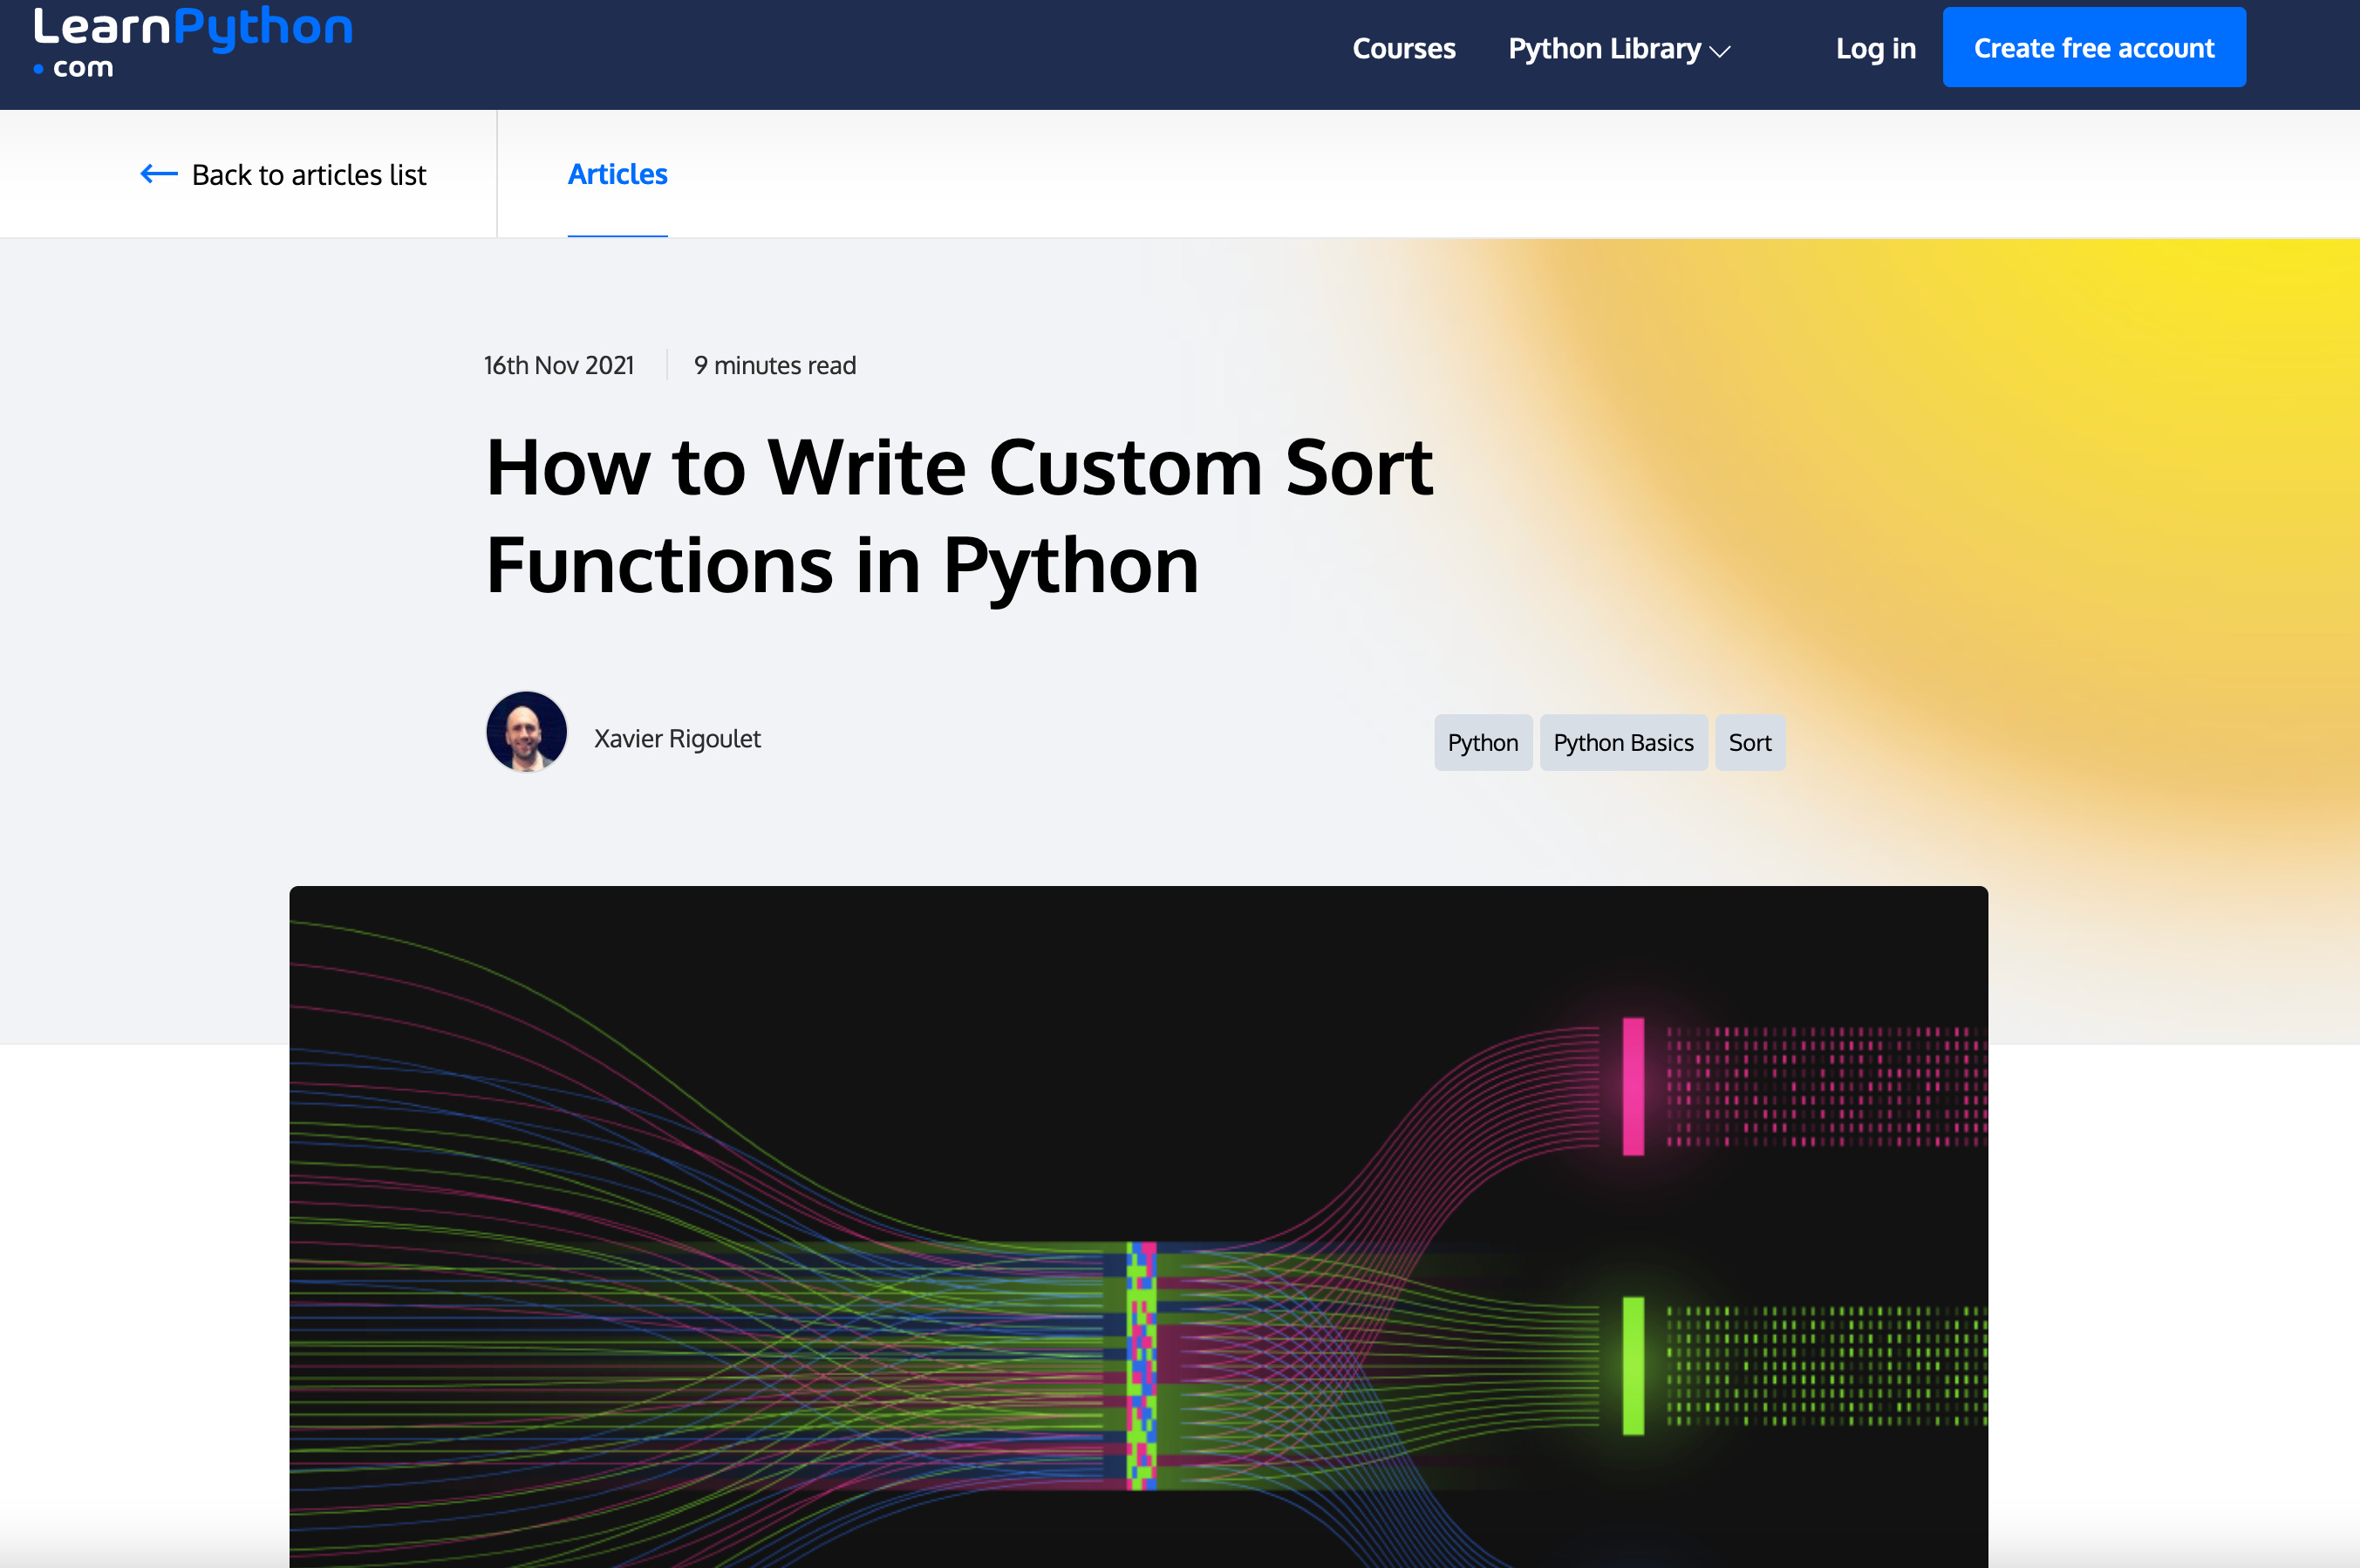The image size is (2360, 1568).
Task: Click the Log in link
Action: (1875, 48)
